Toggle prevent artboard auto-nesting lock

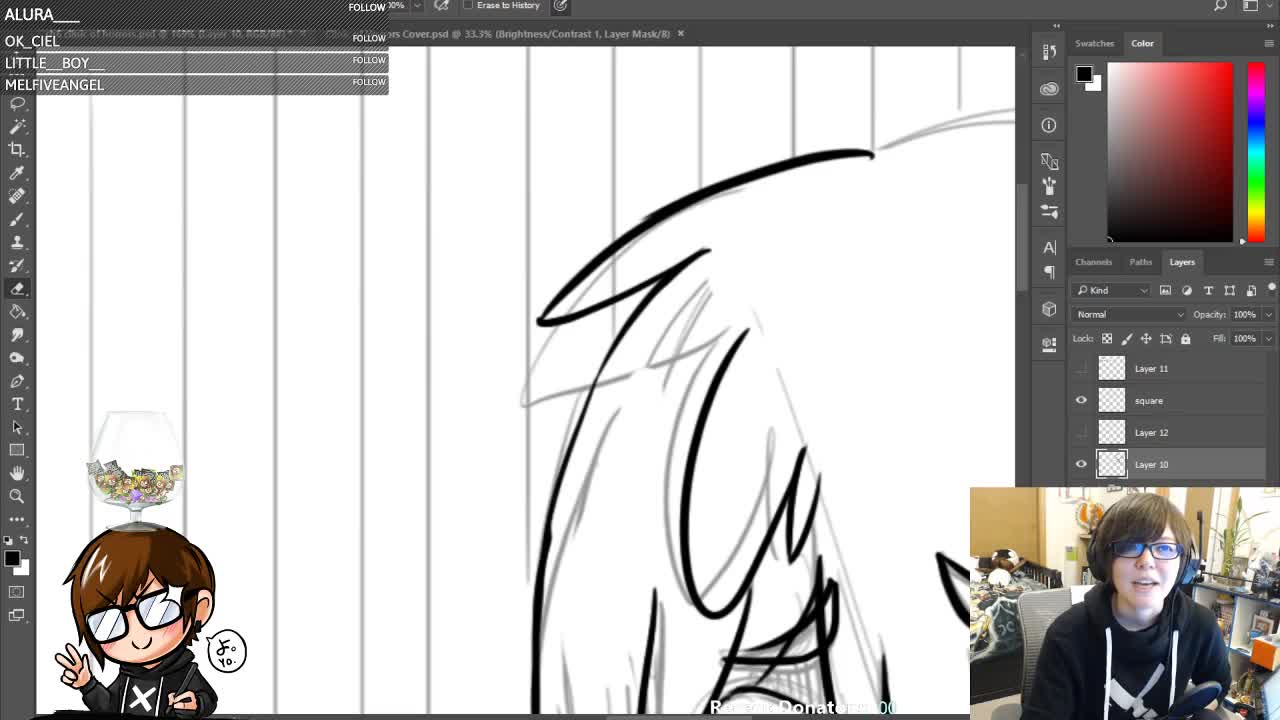click(x=1166, y=339)
